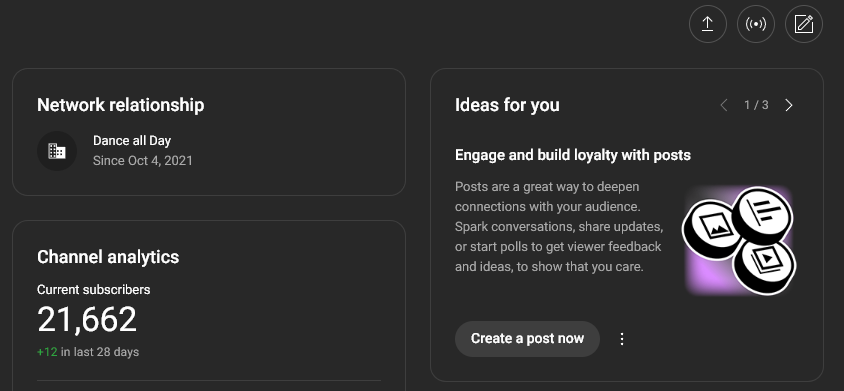Click the video play disc in the illustration

tap(764, 266)
